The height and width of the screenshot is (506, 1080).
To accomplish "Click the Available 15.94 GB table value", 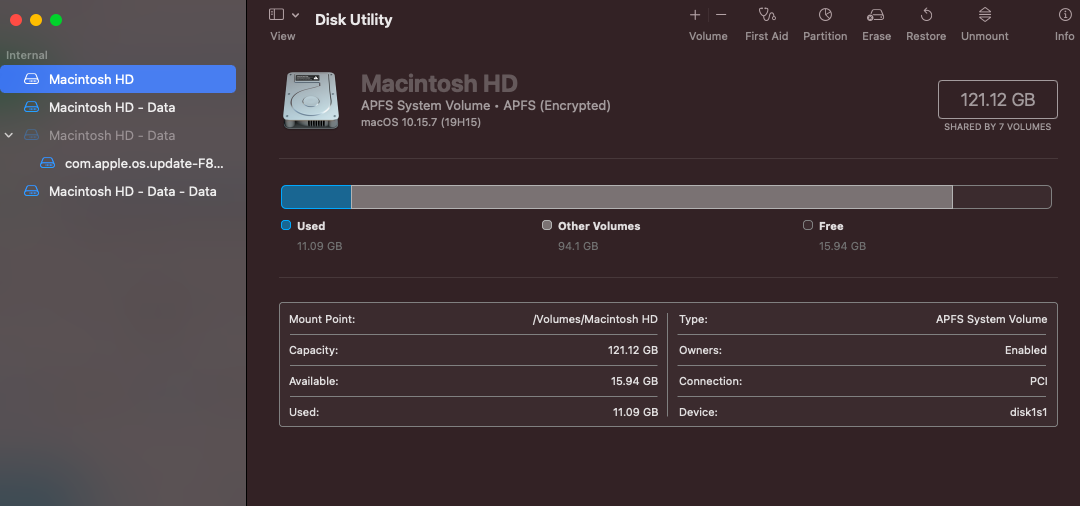I will click(635, 381).
